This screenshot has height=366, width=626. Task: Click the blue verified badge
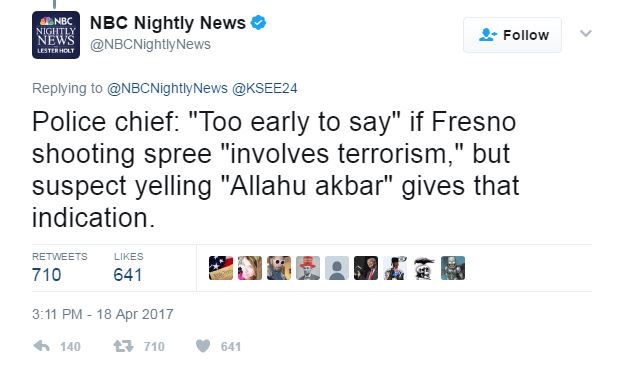coord(258,22)
